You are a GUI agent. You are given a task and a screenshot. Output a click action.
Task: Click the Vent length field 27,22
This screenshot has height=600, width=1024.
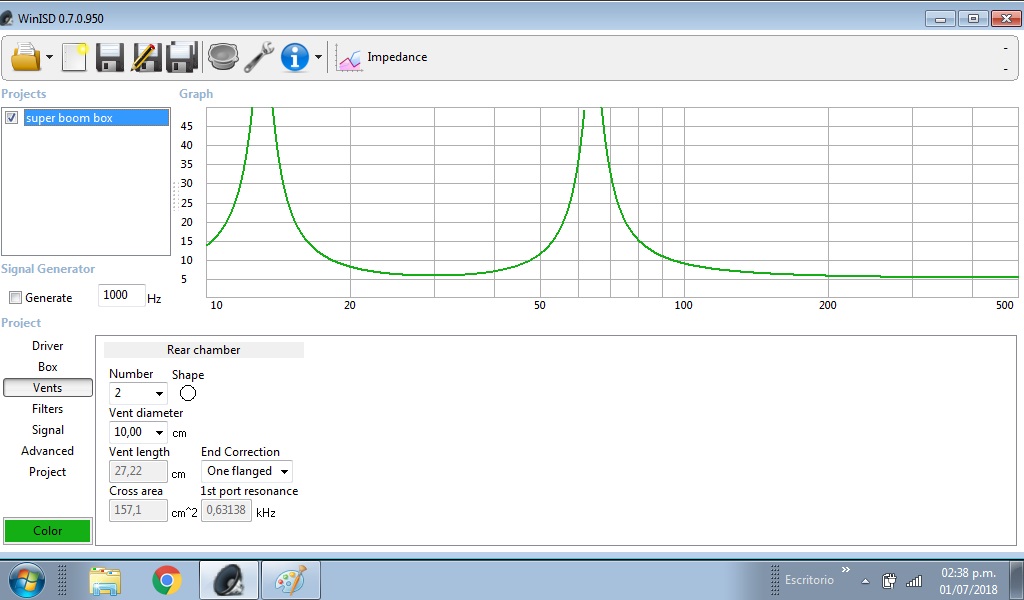pyautogui.click(x=138, y=471)
